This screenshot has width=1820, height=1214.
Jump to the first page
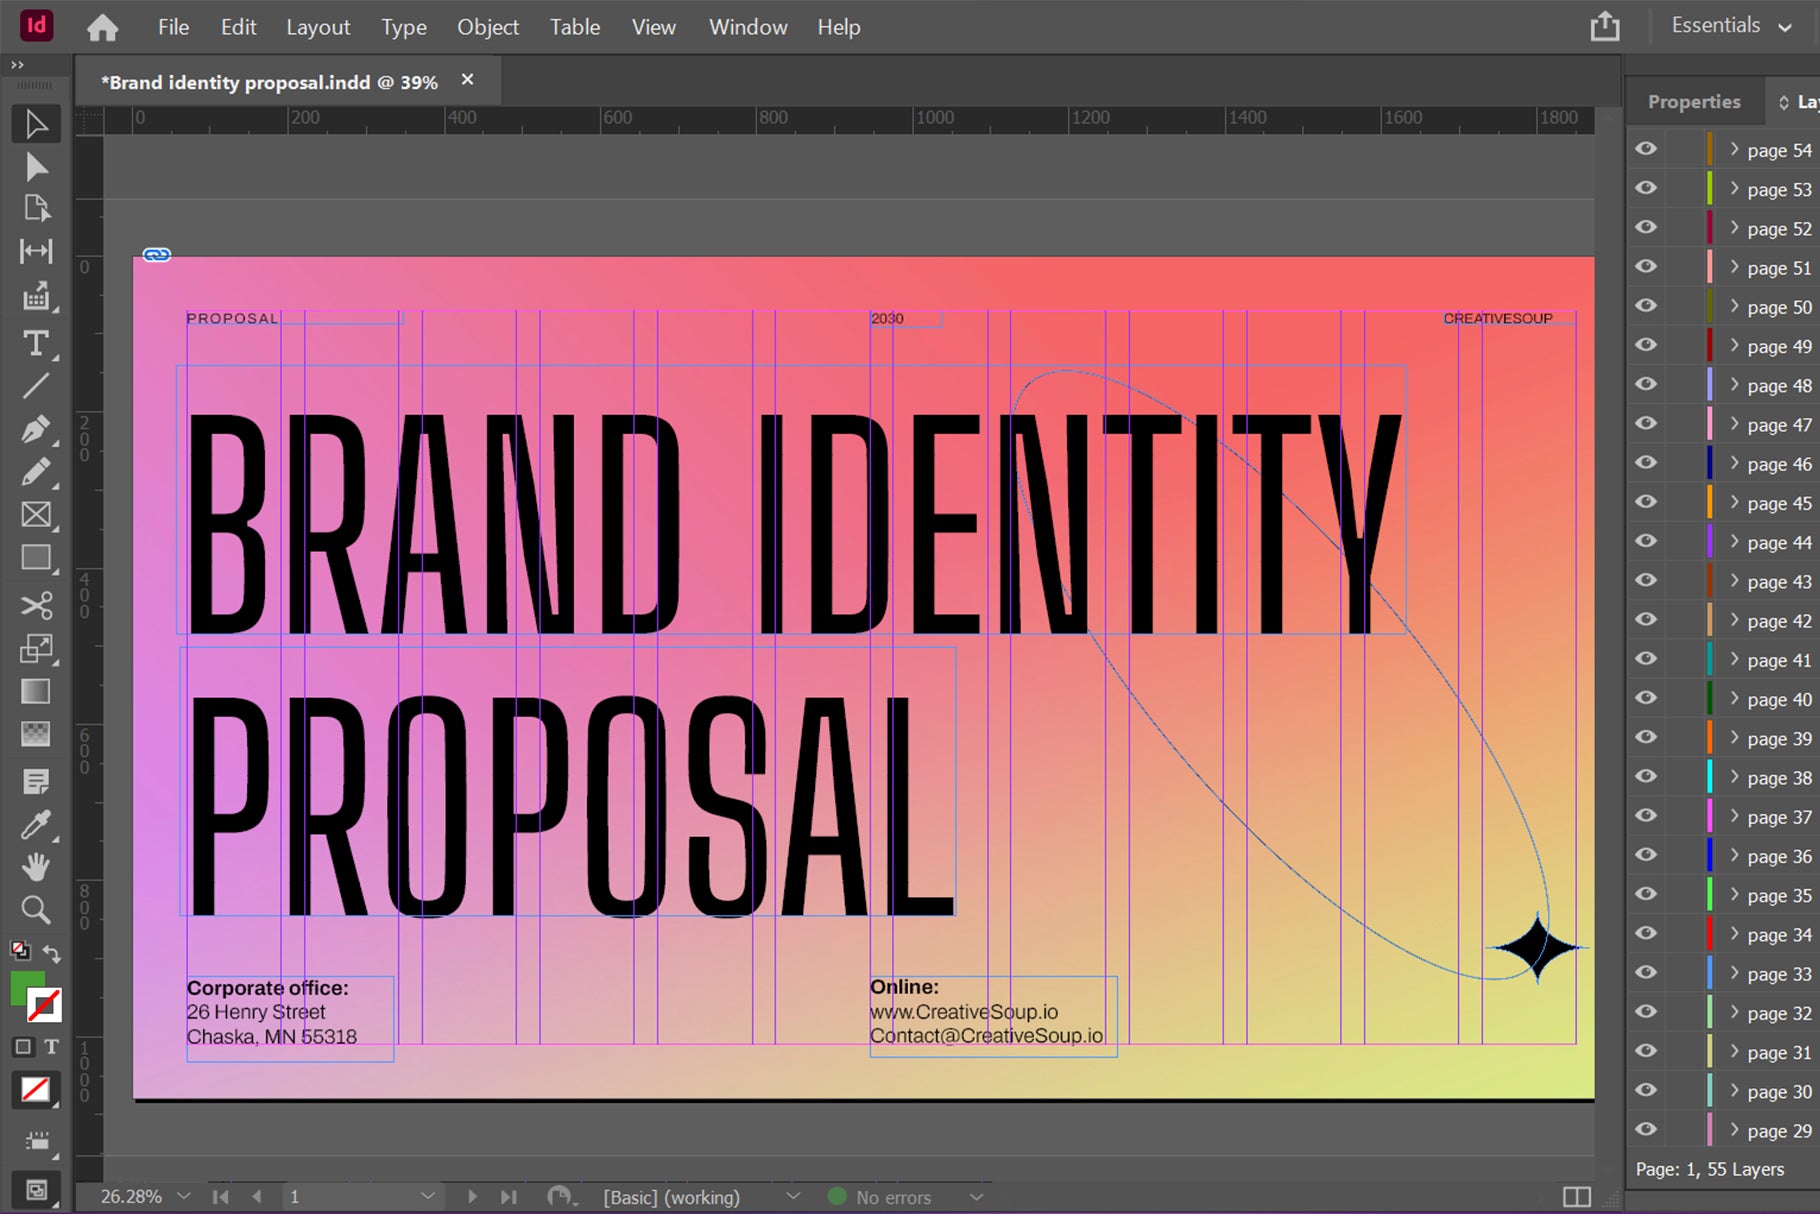pyautogui.click(x=221, y=1196)
